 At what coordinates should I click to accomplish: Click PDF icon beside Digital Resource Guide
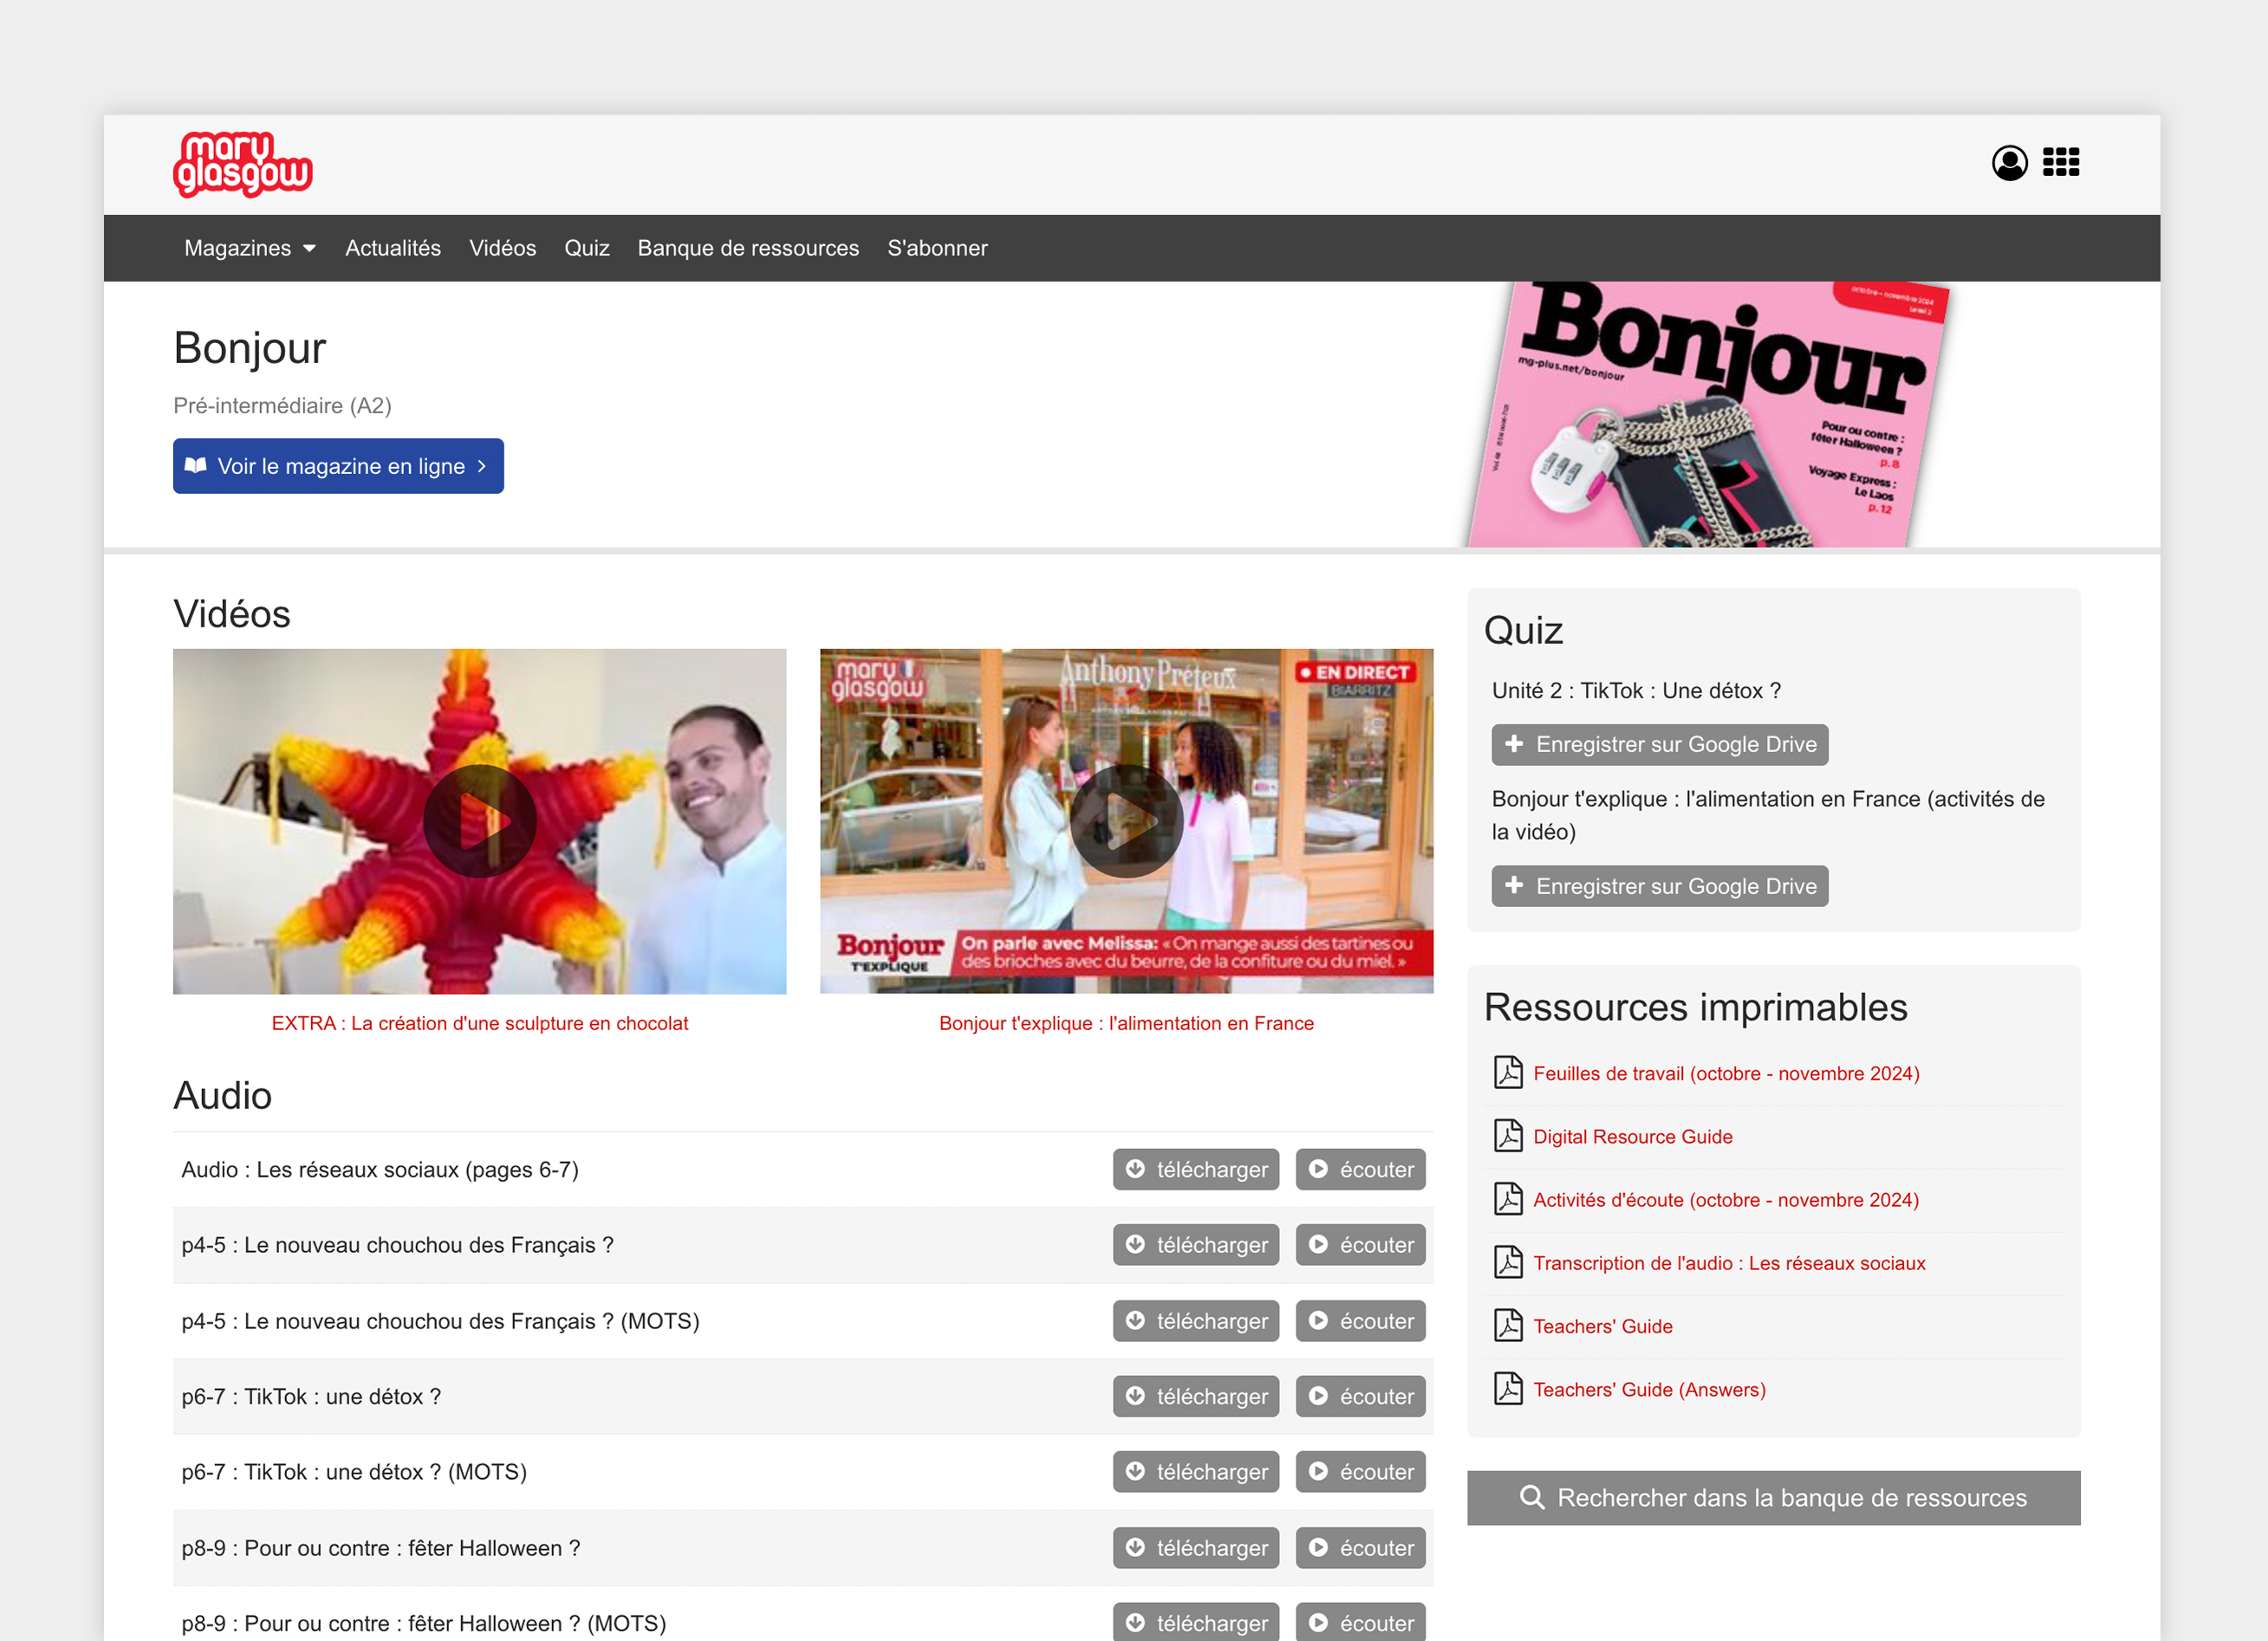(x=1508, y=1136)
